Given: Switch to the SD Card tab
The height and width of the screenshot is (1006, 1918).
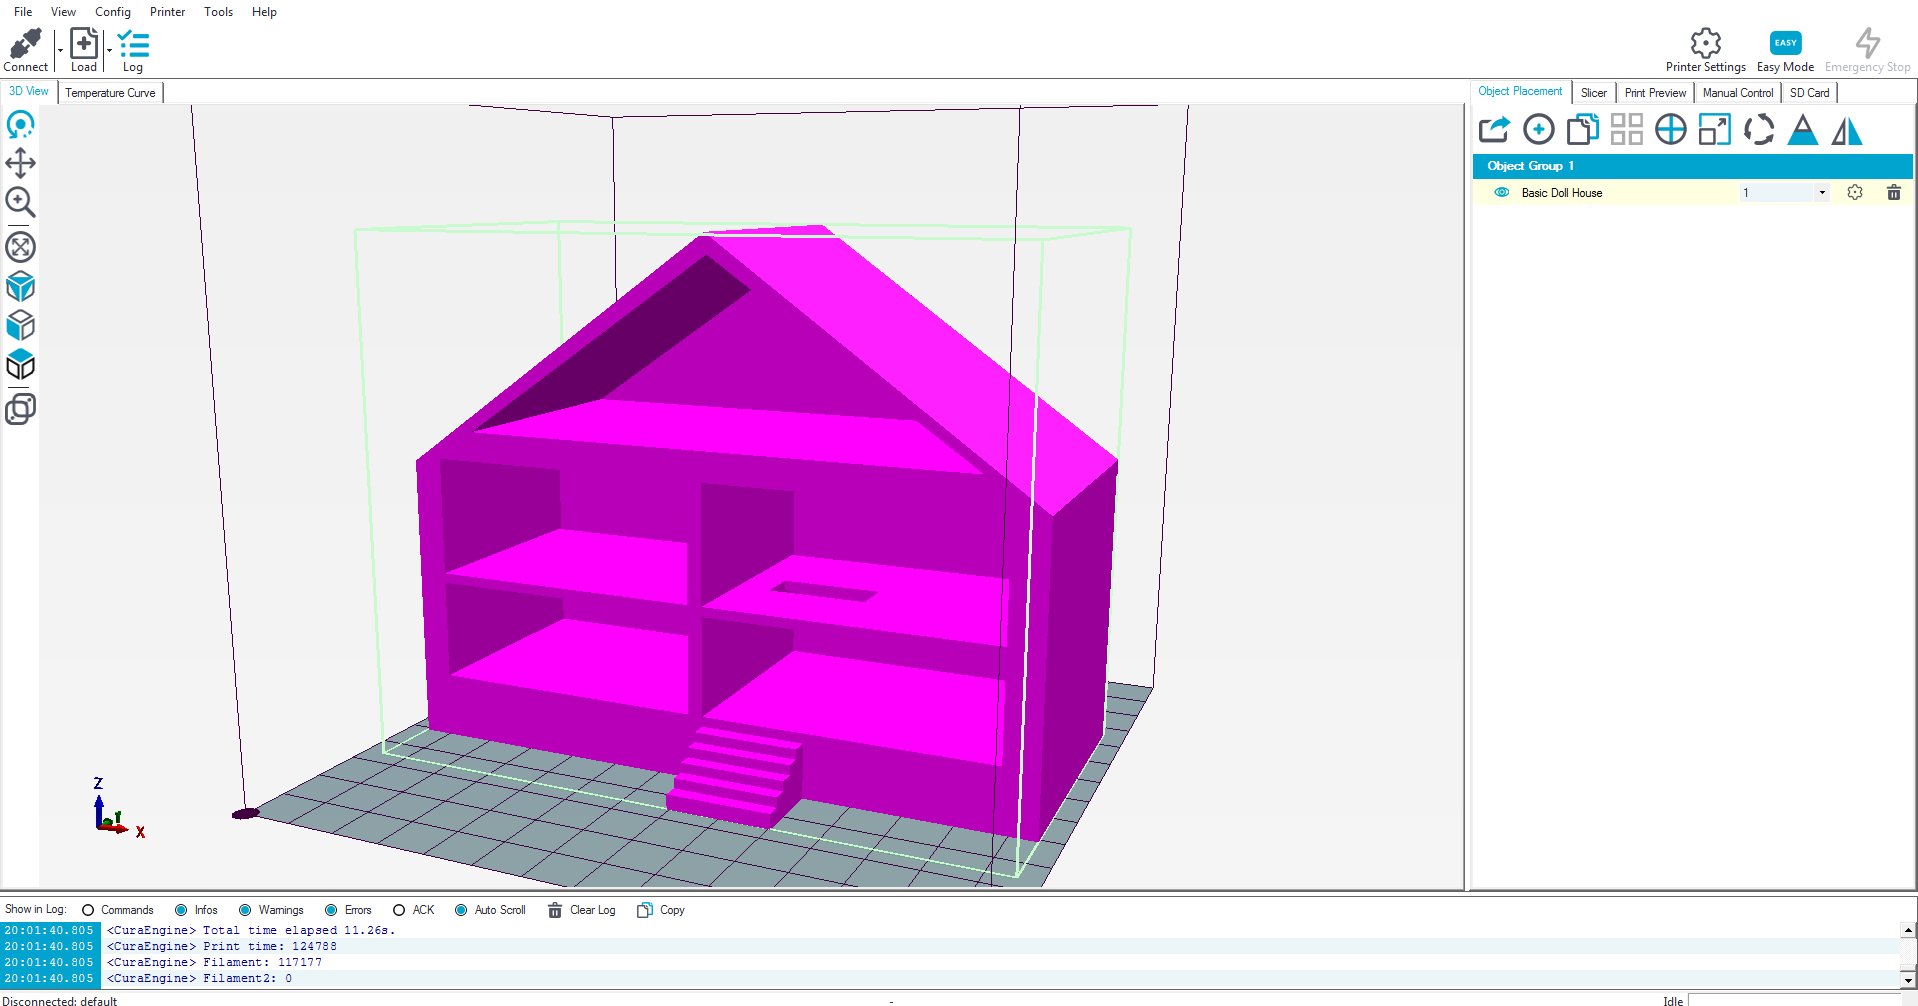Looking at the screenshot, I should [x=1809, y=93].
